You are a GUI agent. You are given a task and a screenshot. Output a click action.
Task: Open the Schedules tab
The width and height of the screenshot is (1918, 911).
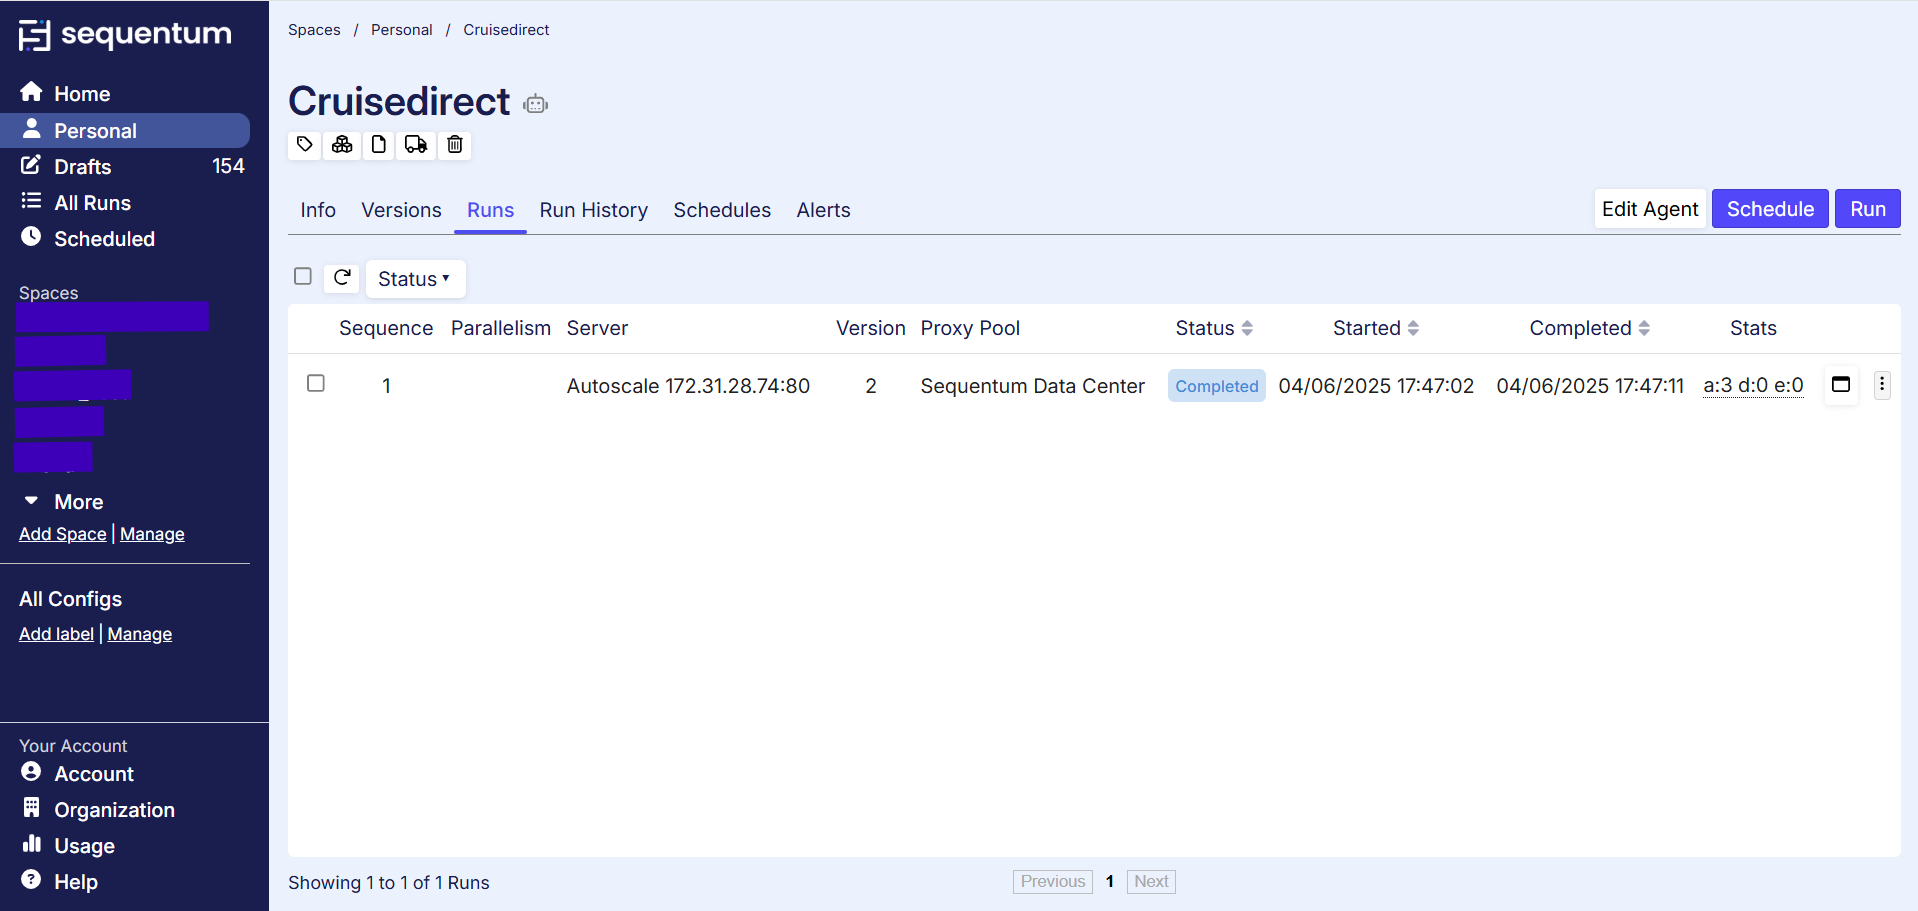[721, 210]
